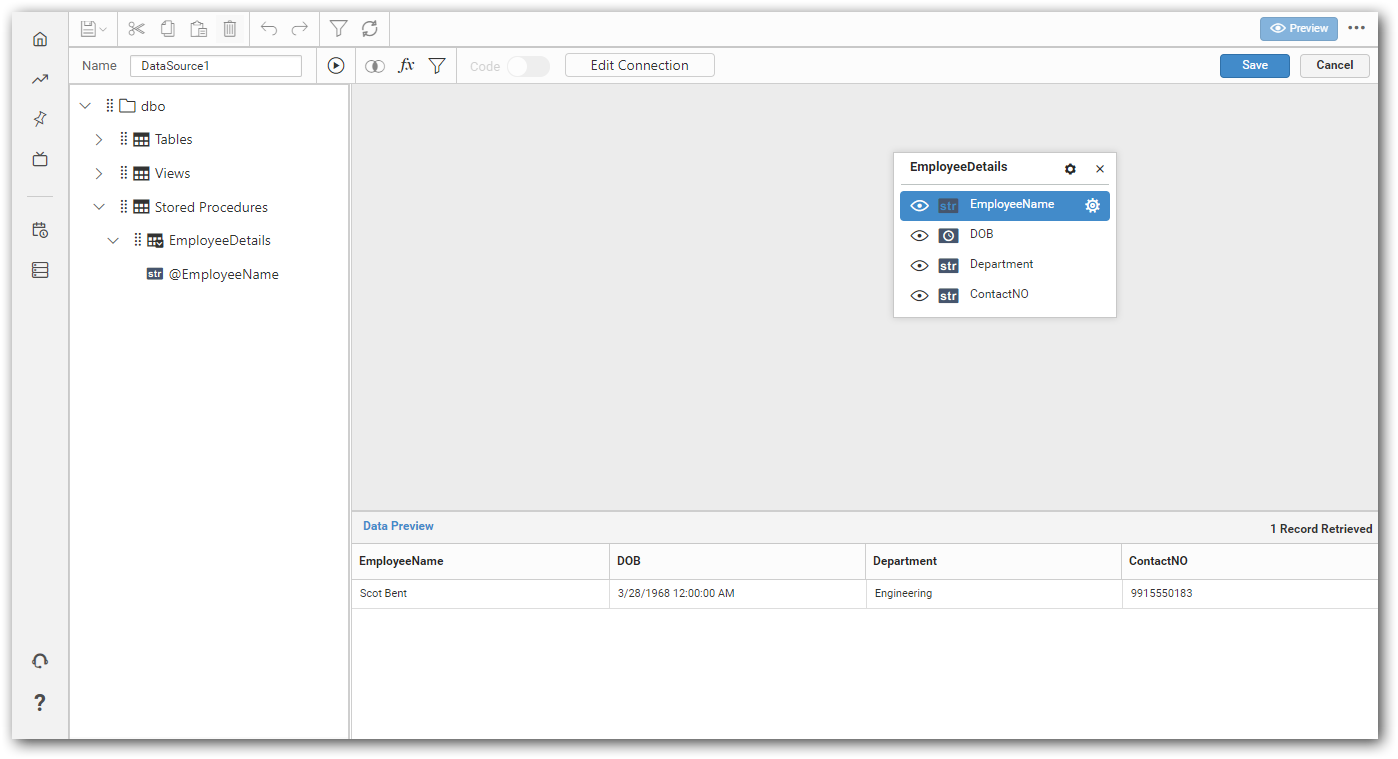Click the Edit Connection button
The height and width of the screenshot is (759, 1398).
639,65
